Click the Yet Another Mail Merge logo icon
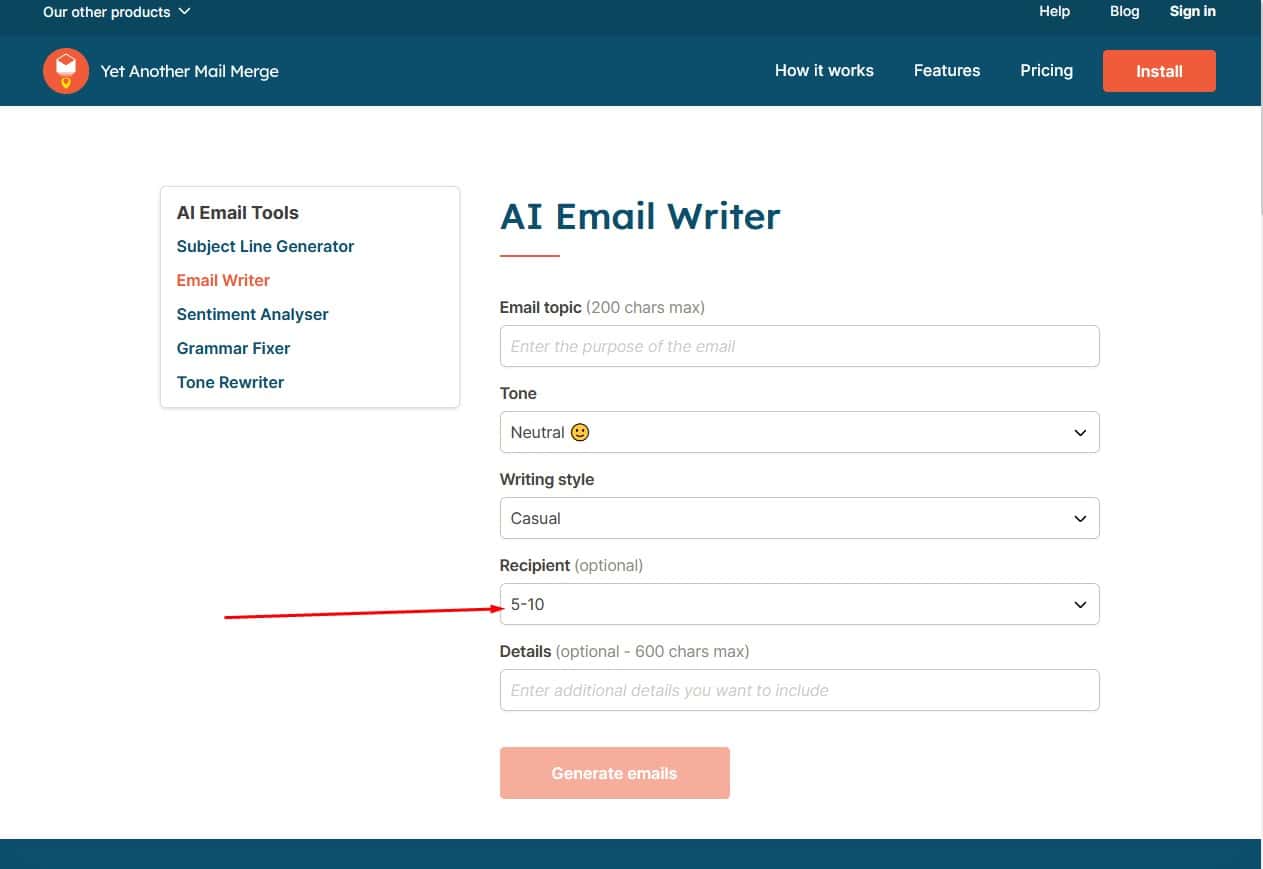This screenshot has height=869, width=1263. tap(65, 70)
